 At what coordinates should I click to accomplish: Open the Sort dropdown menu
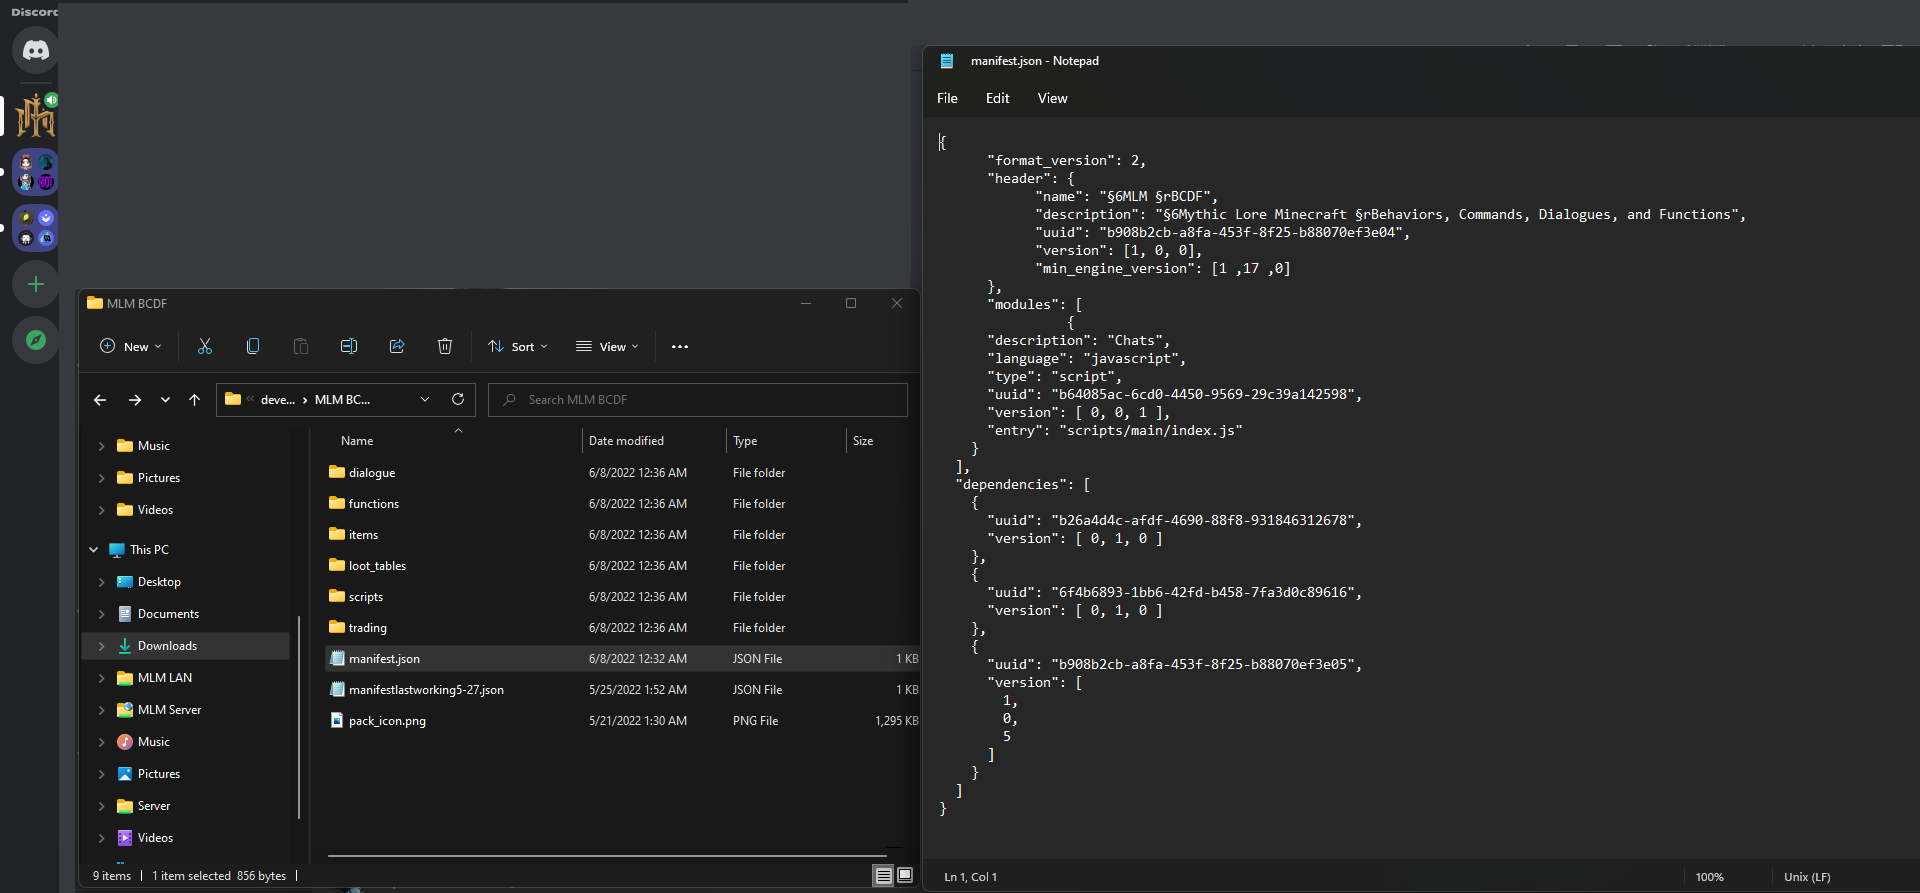(518, 346)
